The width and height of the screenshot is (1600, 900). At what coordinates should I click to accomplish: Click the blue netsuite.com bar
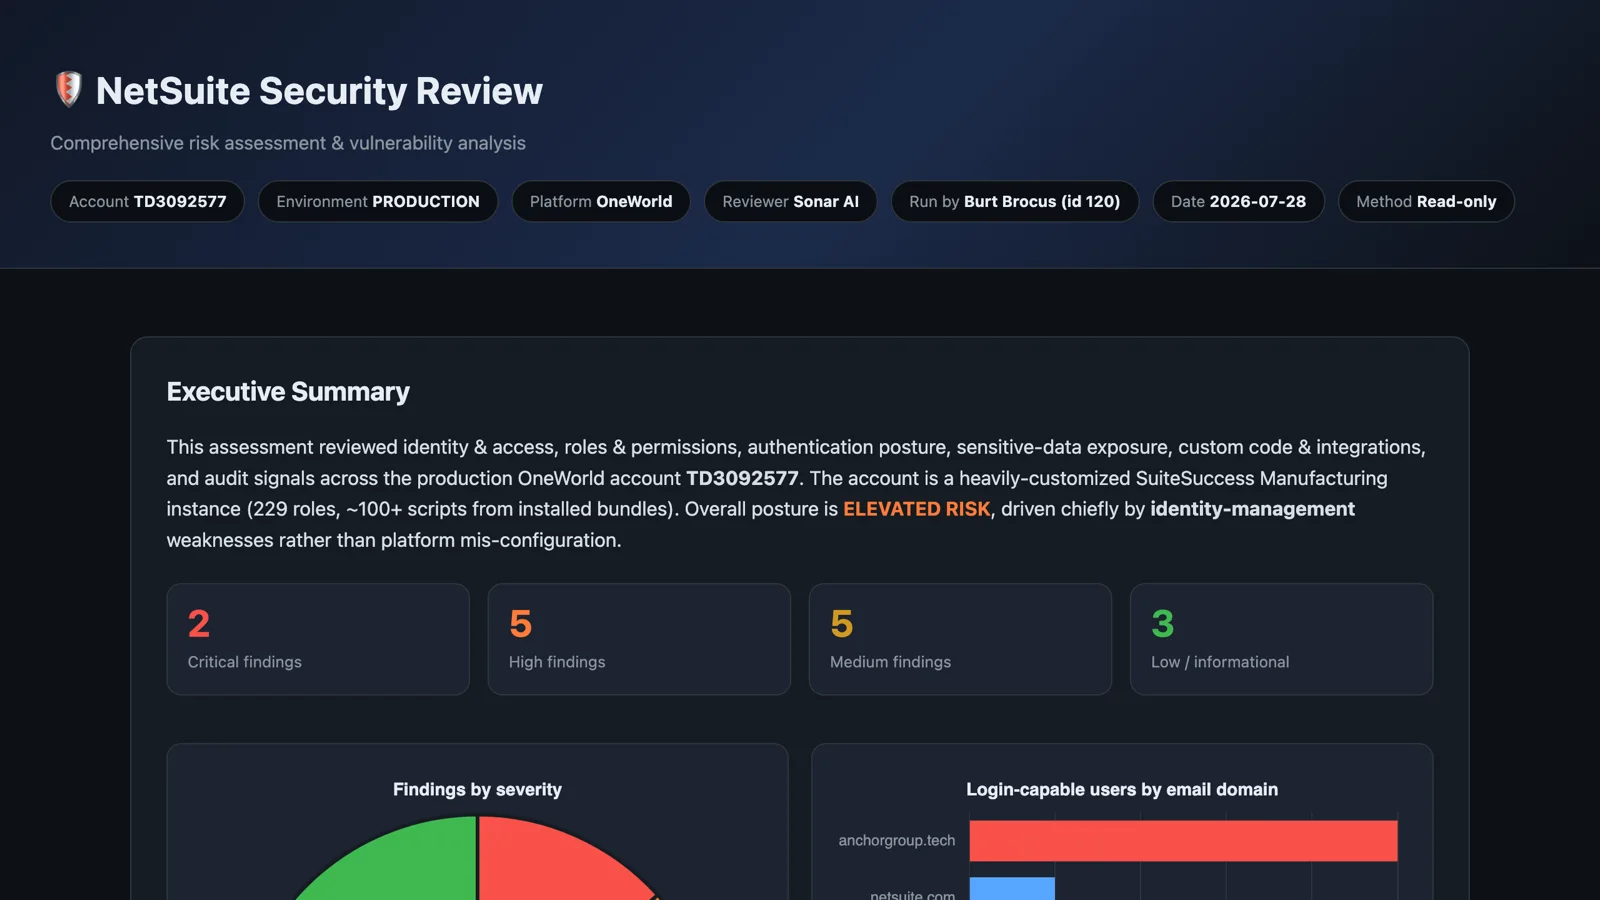(1012, 889)
